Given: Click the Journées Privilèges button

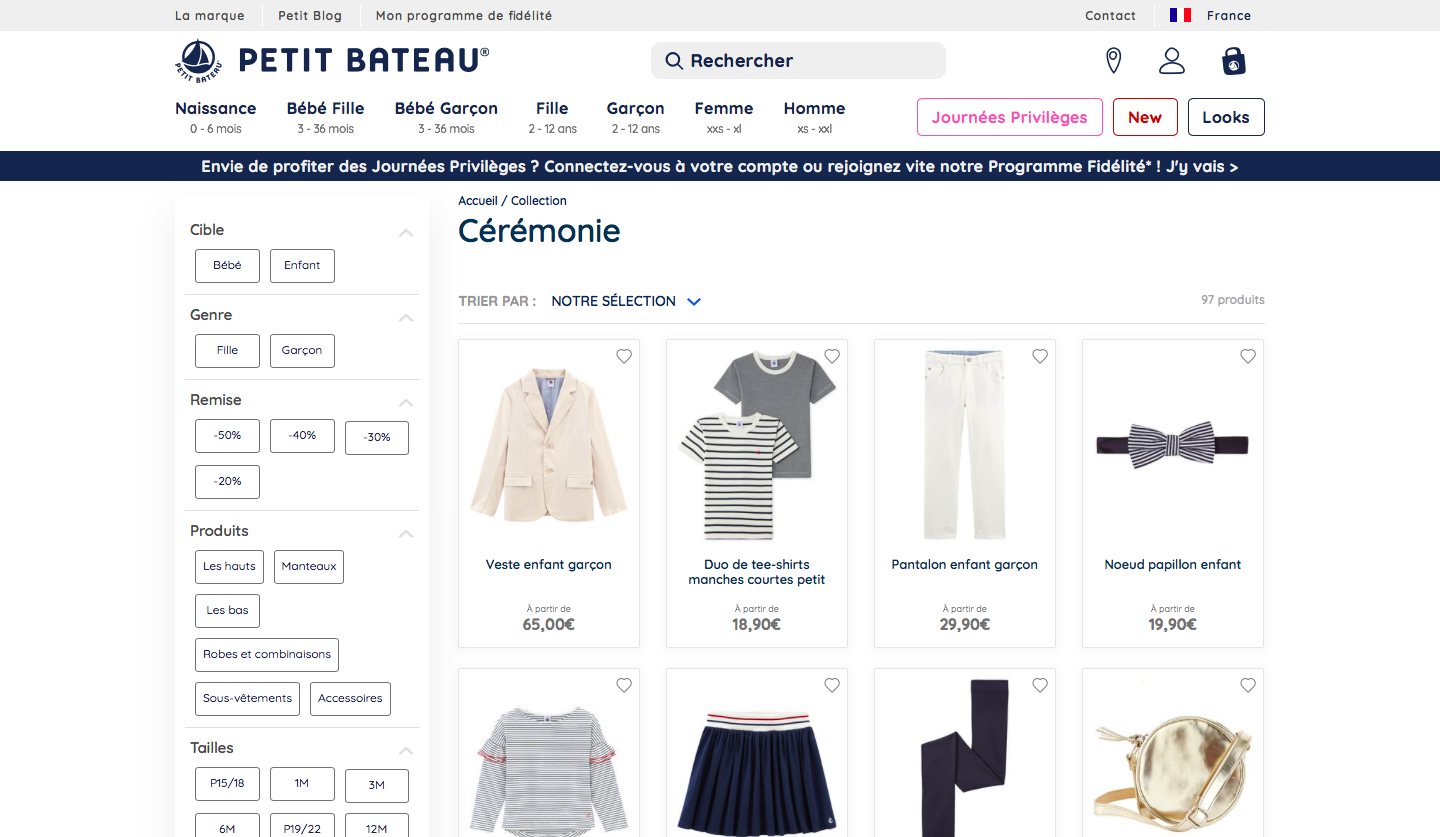Looking at the screenshot, I should [x=1009, y=117].
